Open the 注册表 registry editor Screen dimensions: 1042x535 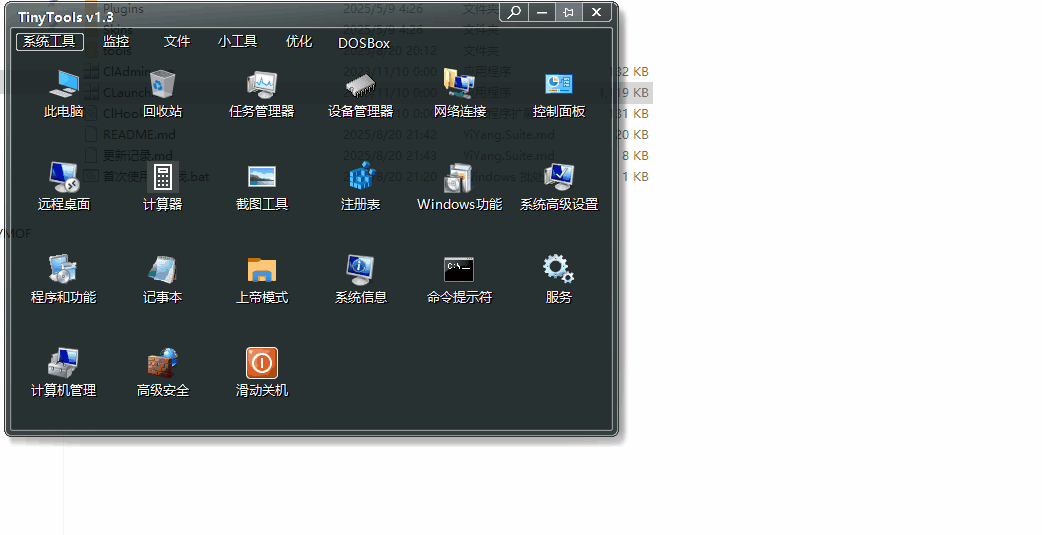[x=360, y=179]
